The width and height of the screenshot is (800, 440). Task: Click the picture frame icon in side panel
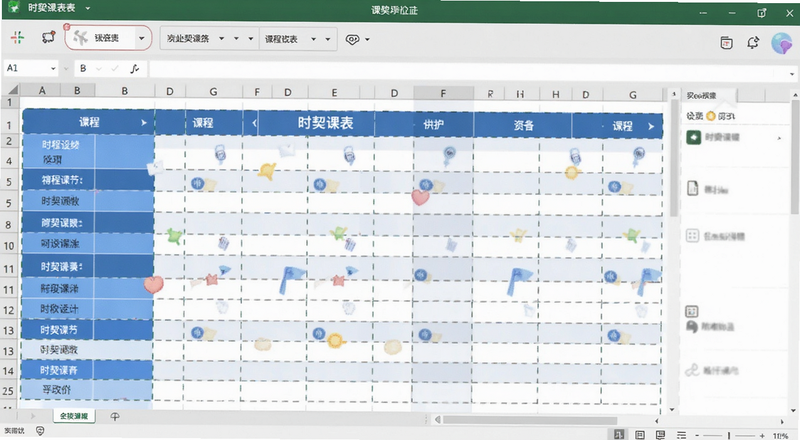[x=692, y=311]
